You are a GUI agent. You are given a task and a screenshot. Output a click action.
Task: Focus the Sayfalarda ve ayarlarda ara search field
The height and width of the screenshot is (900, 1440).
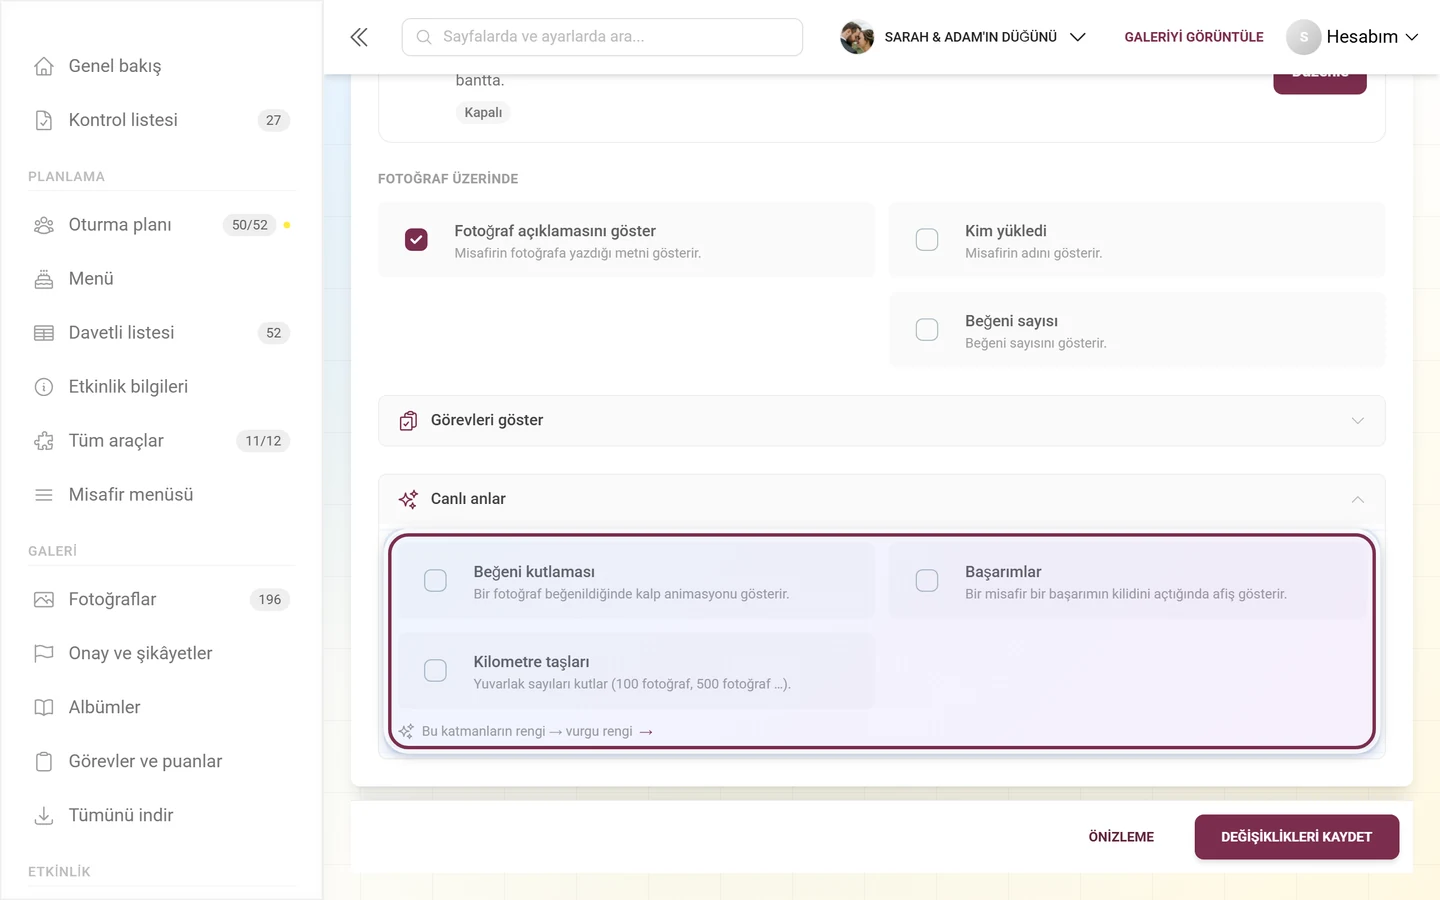point(602,37)
